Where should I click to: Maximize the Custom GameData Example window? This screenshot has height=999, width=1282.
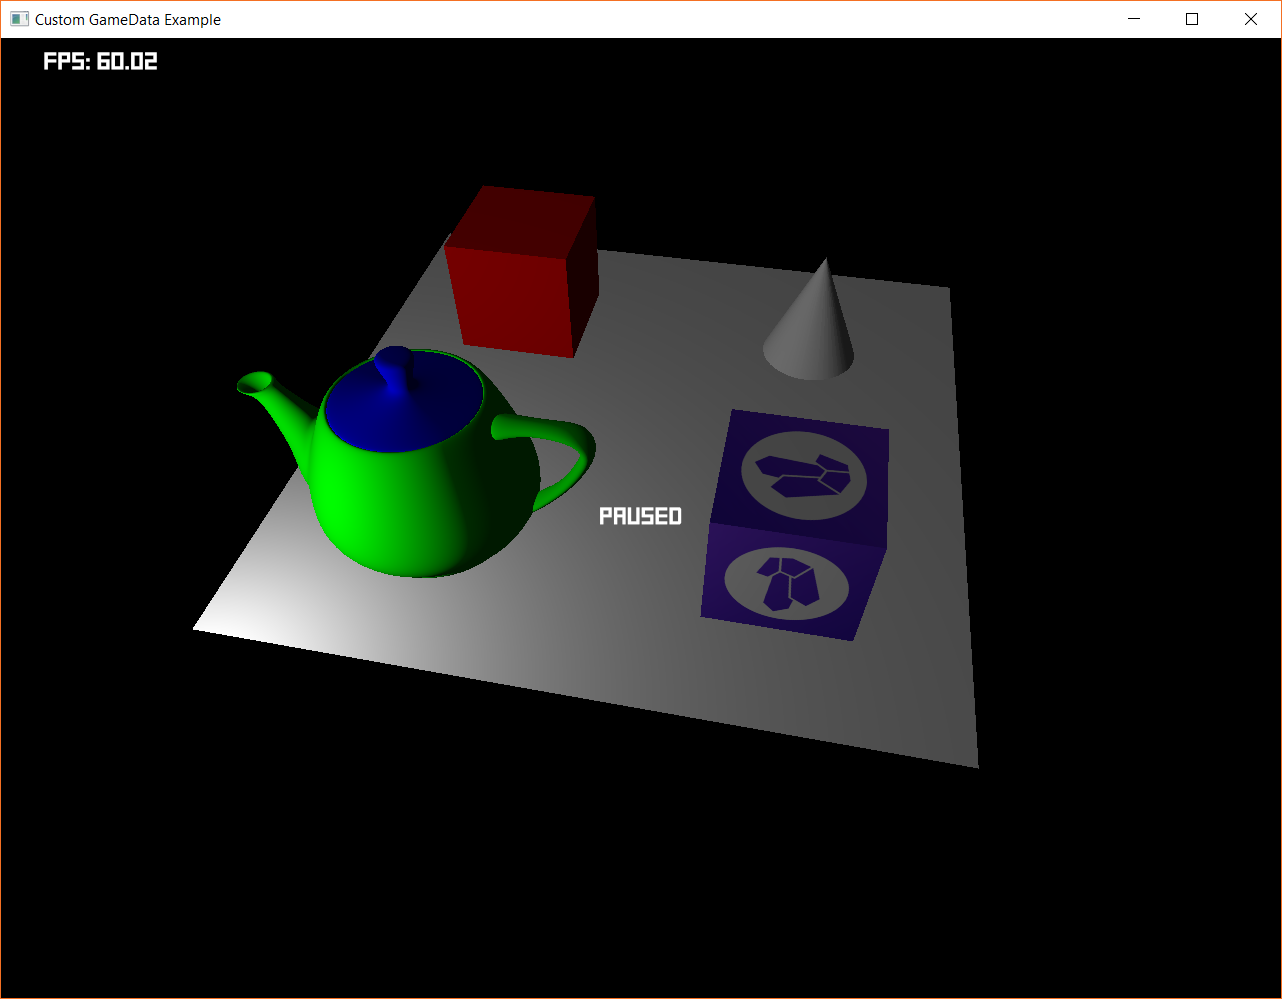[1192, 19]
